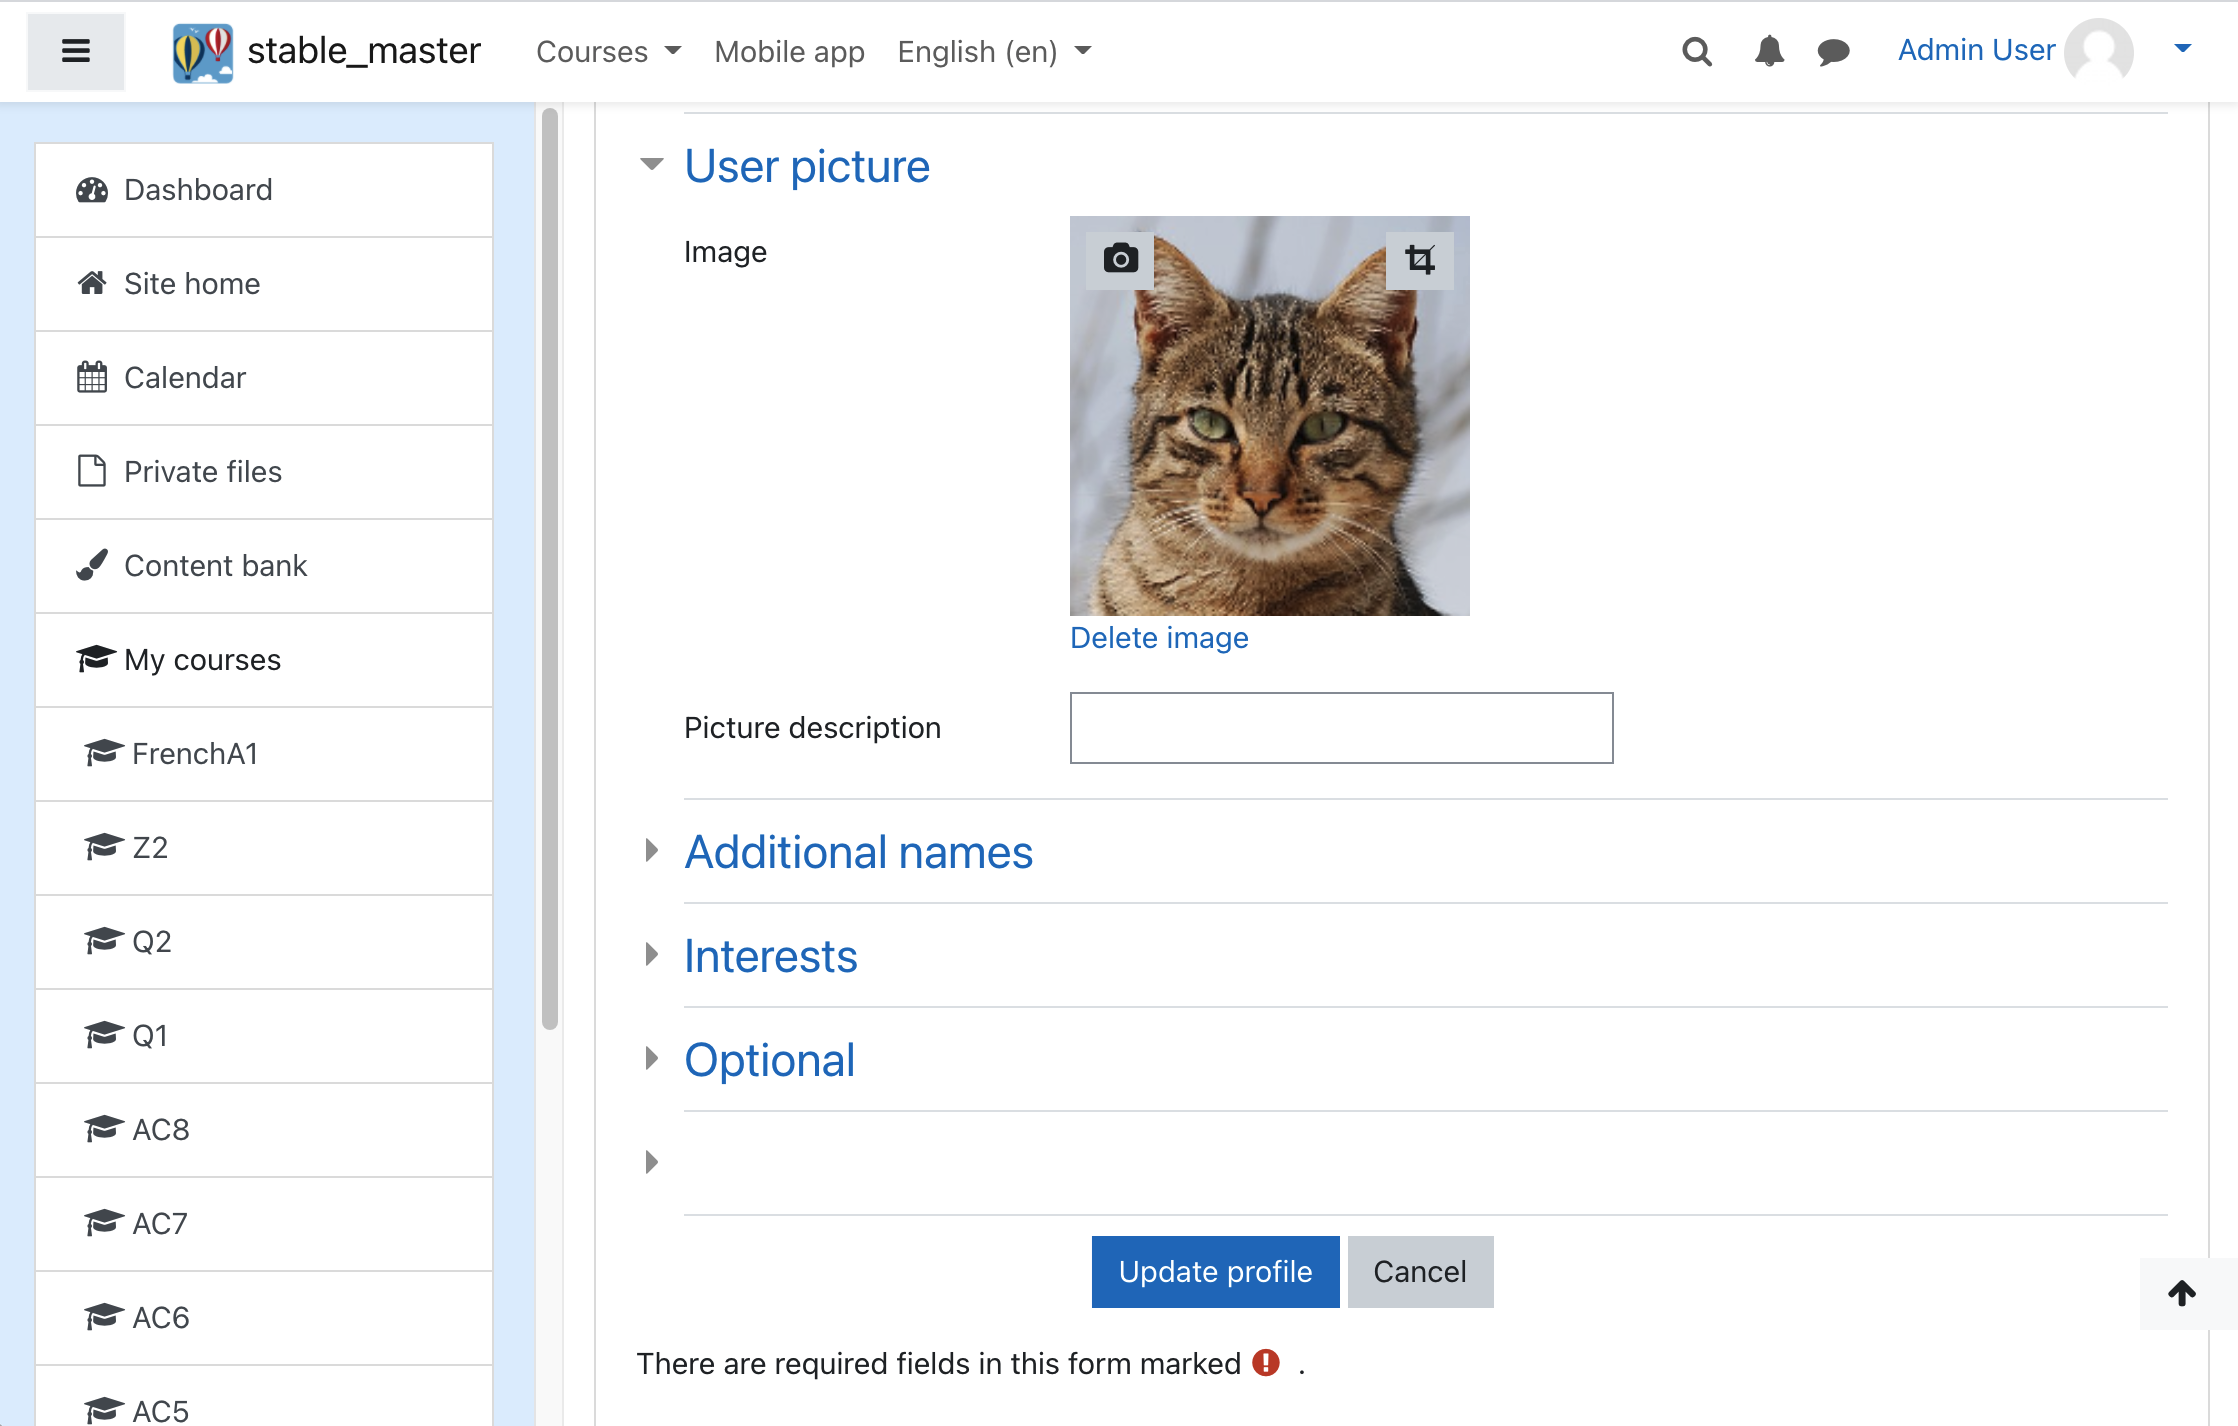Viewport: 2238px width, 1426px height.
Task: Click the Admin User avatar picture
Action: [2099, 51]
